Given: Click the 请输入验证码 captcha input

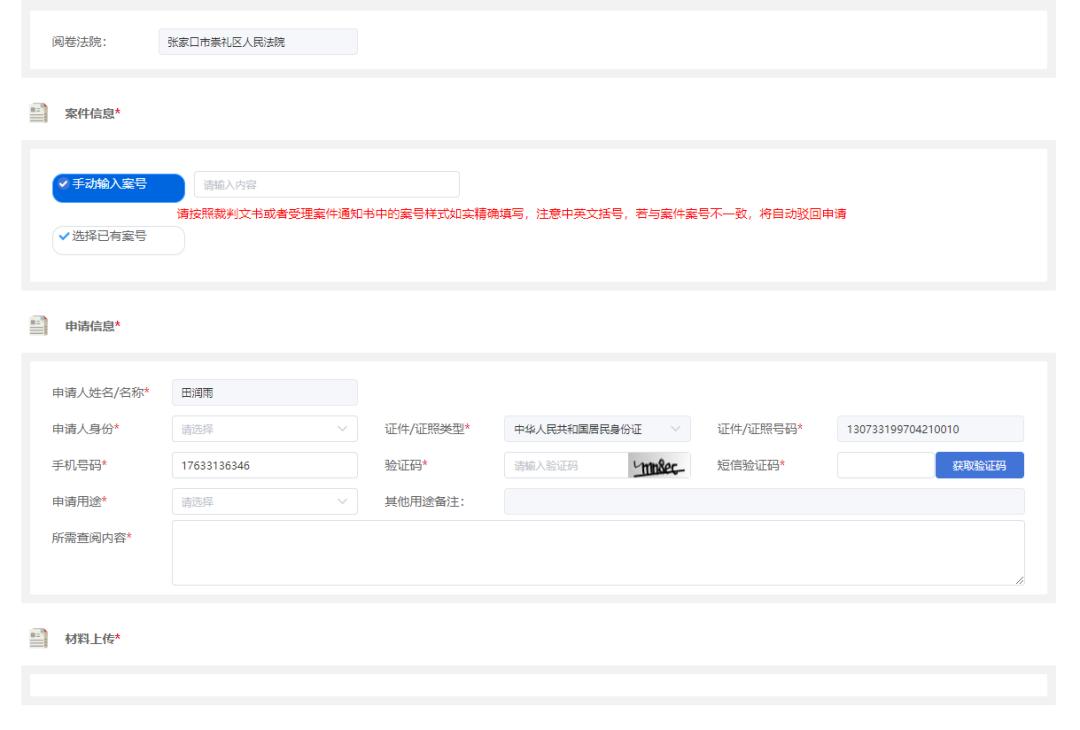Looking at the screenshot, I should 565,466.
